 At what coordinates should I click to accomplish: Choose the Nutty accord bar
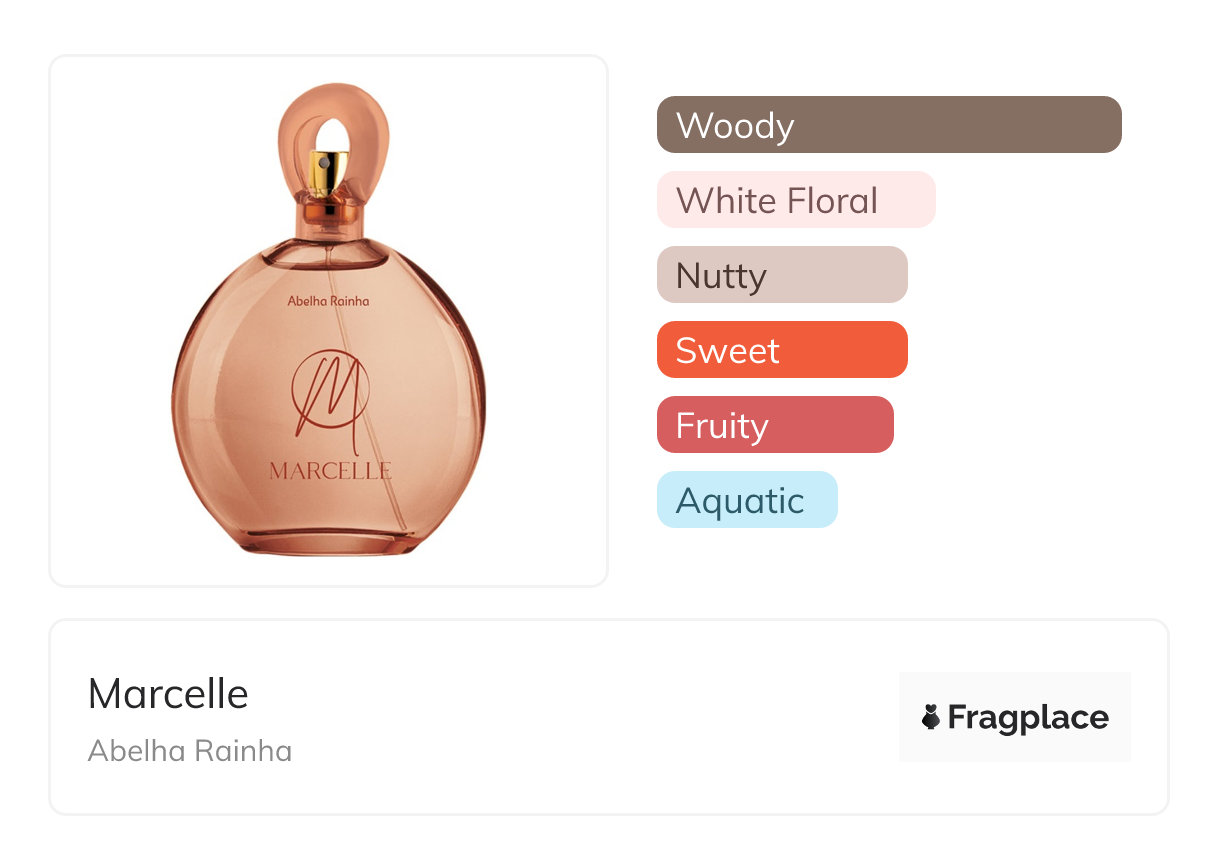[x=782, y=275]
